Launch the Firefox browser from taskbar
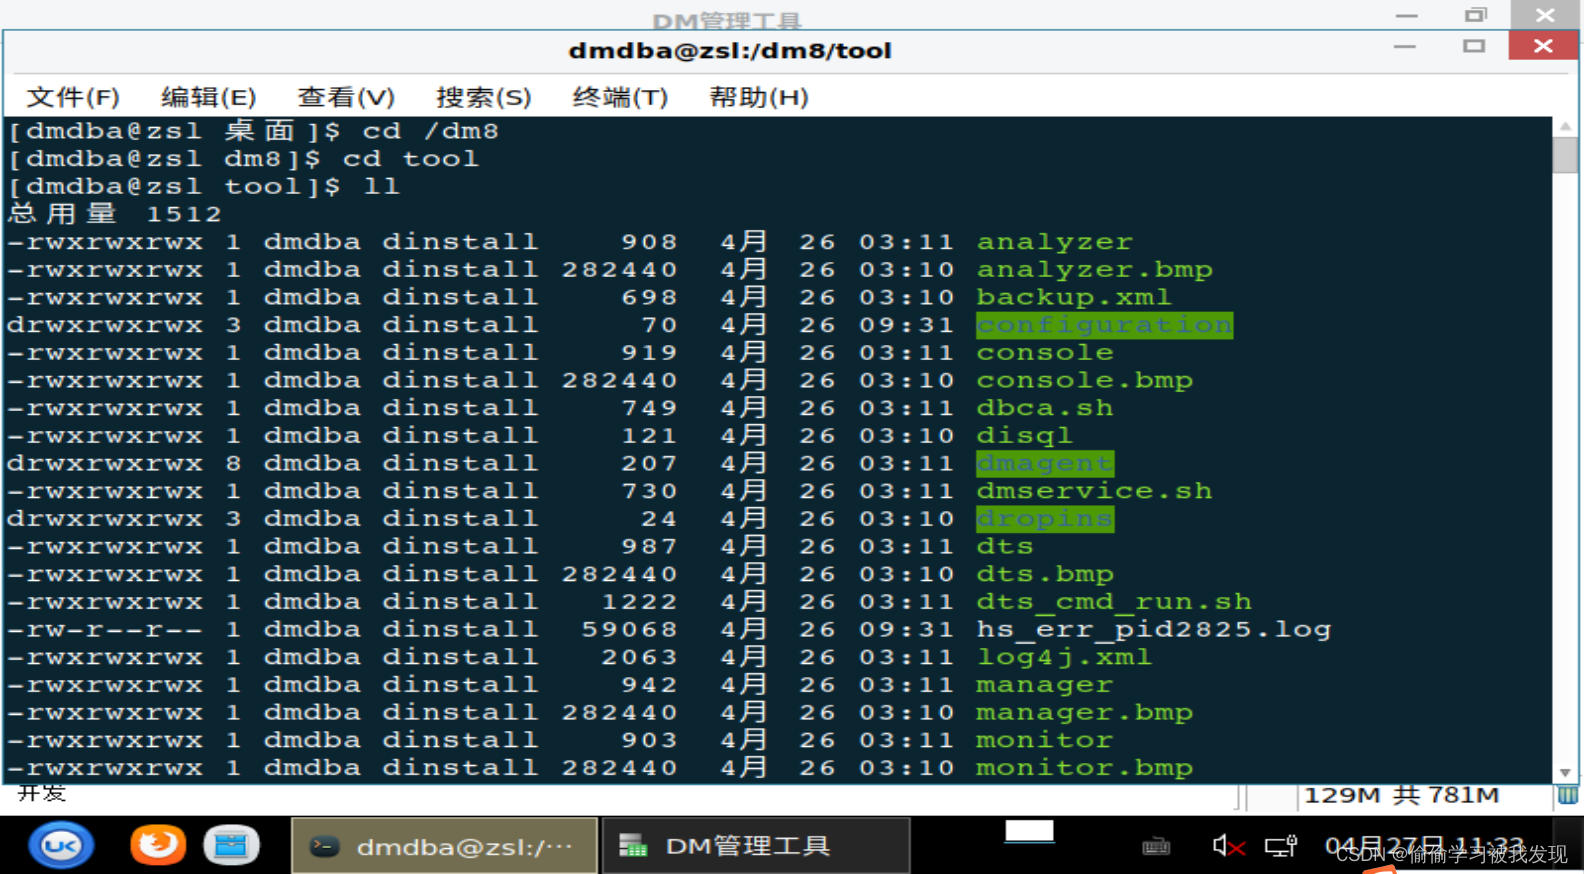The image size is (1584, 874). tap(158, 845)
